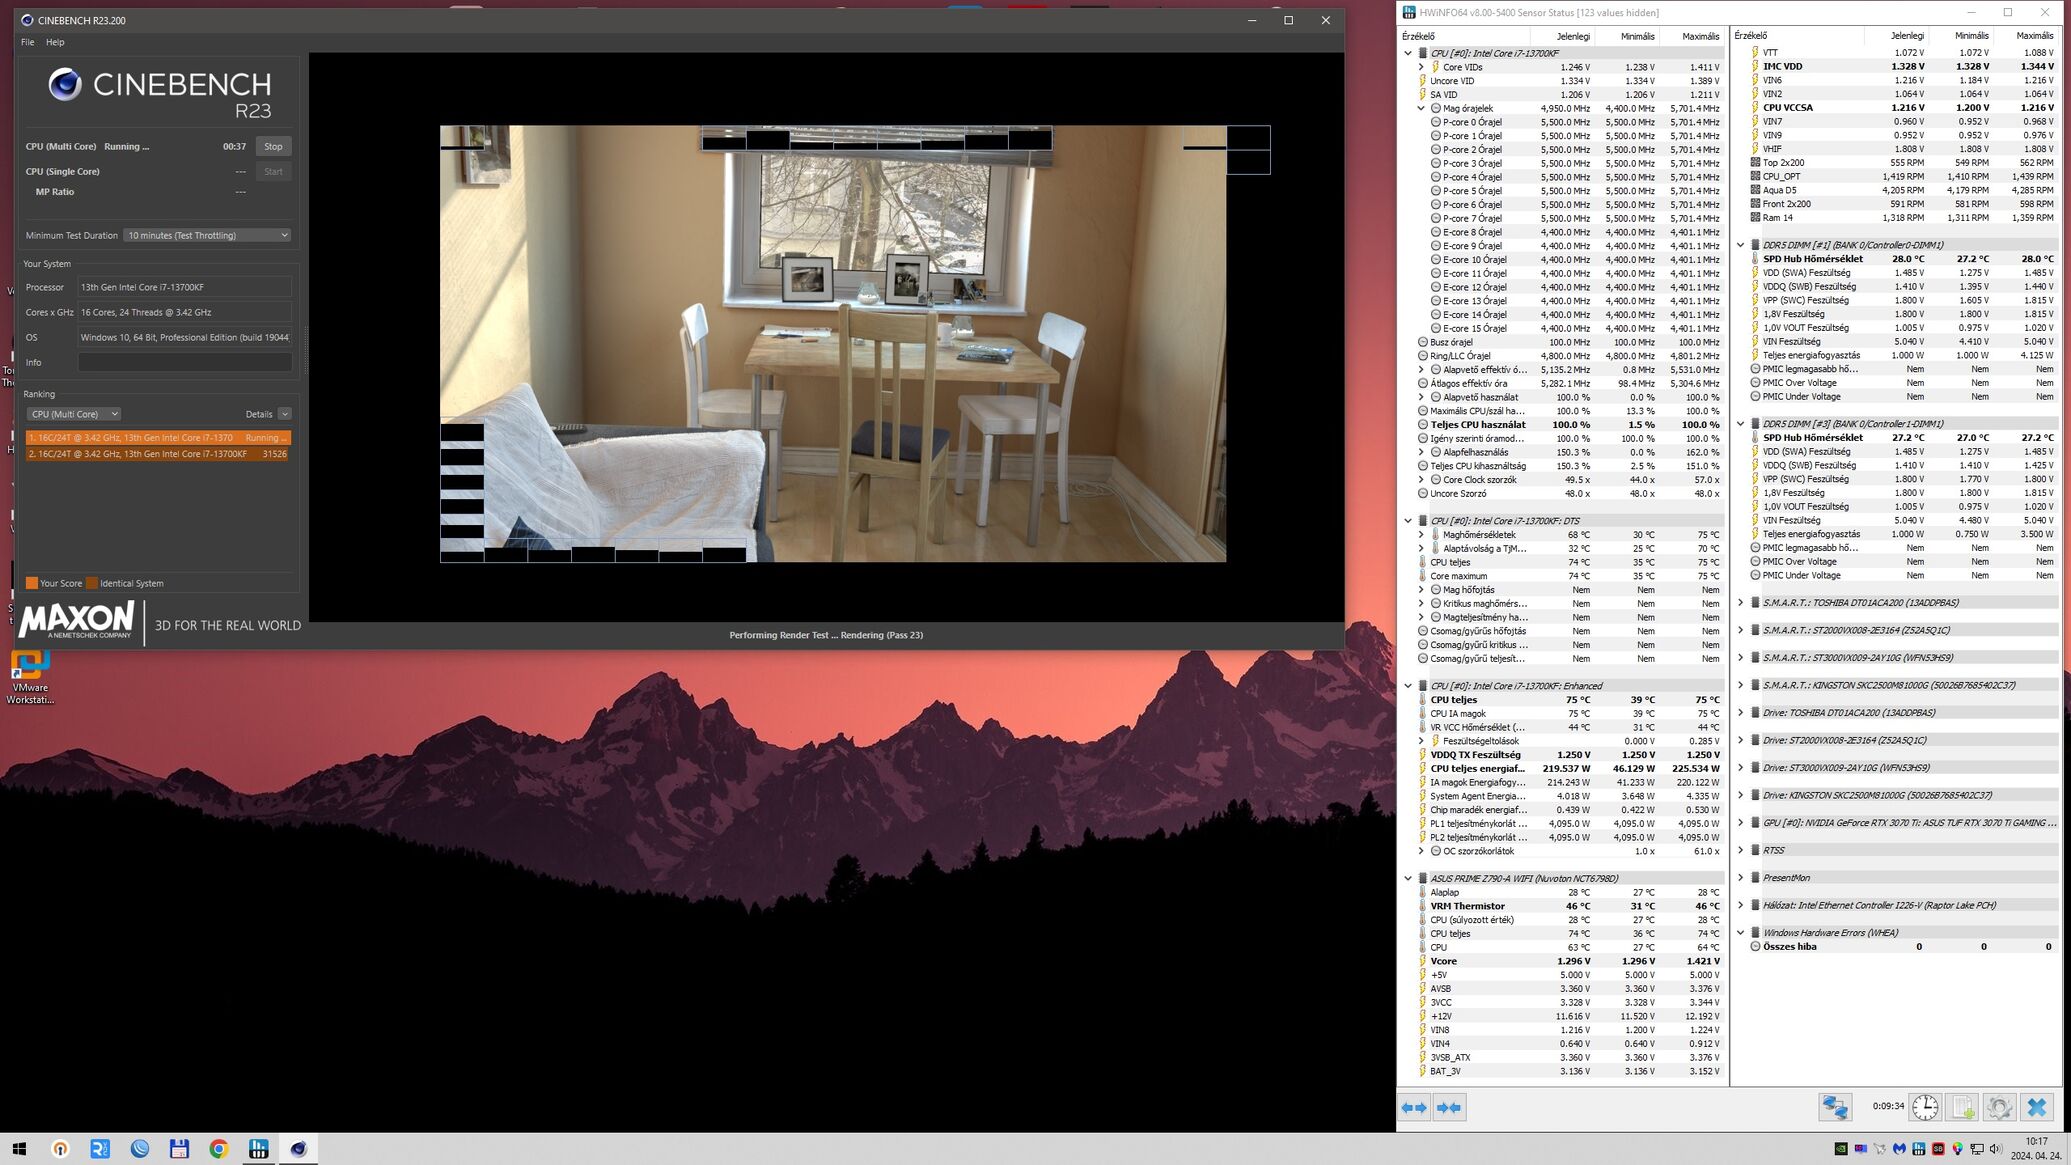Open Minimum Test Duration dropdown
Image resolution: width=2071 pixels, height=1165 pixels.
(207, 235)
